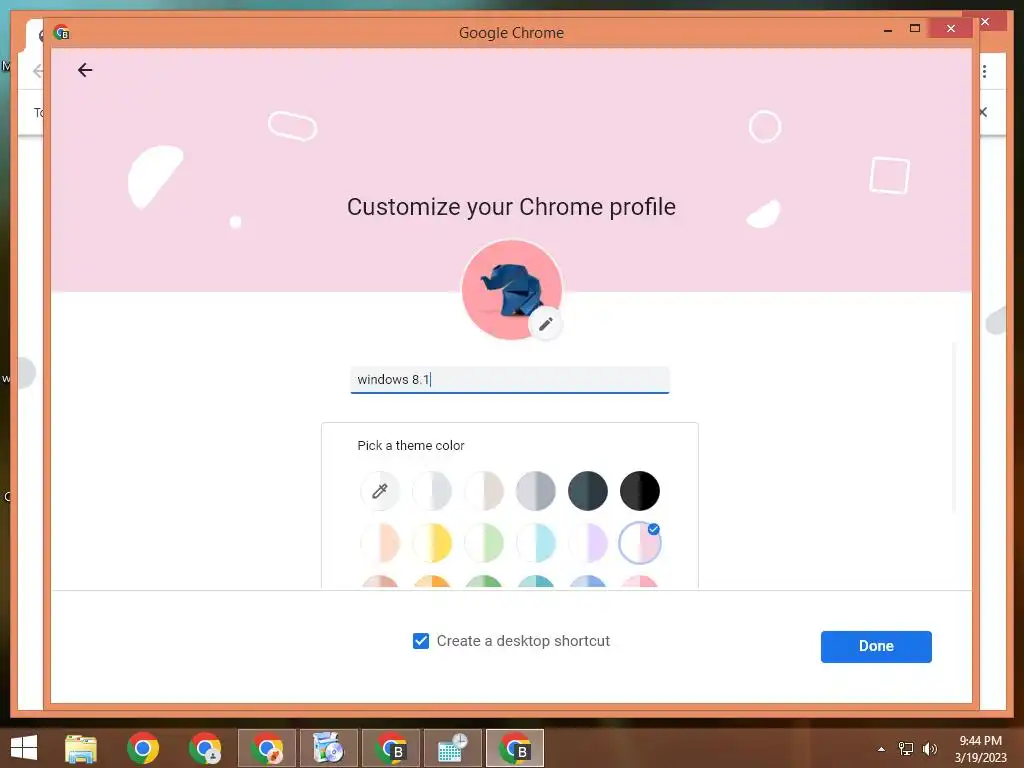Open Chrome with person badge taskbar icon
1024x768 pixels.
pyautogui.click(x=205, y=748)
